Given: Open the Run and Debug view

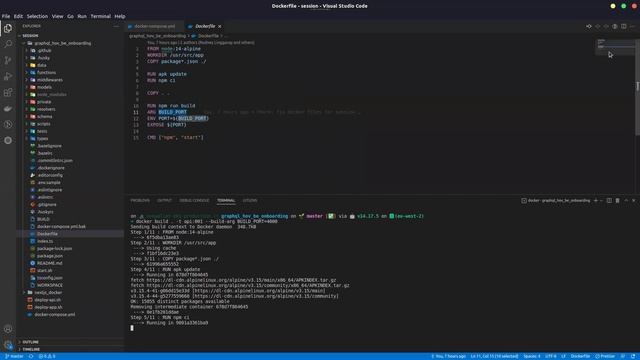Looking at the screenshot, I should tap(8, 76).
